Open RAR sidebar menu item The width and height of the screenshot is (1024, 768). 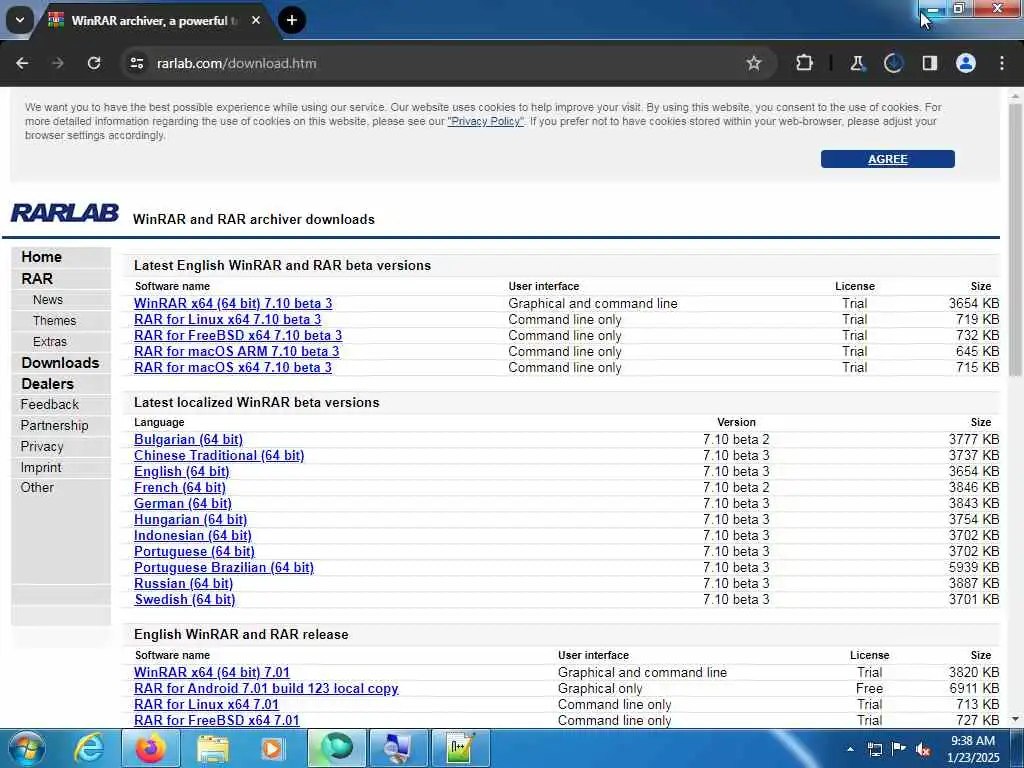tap(37, 279)
